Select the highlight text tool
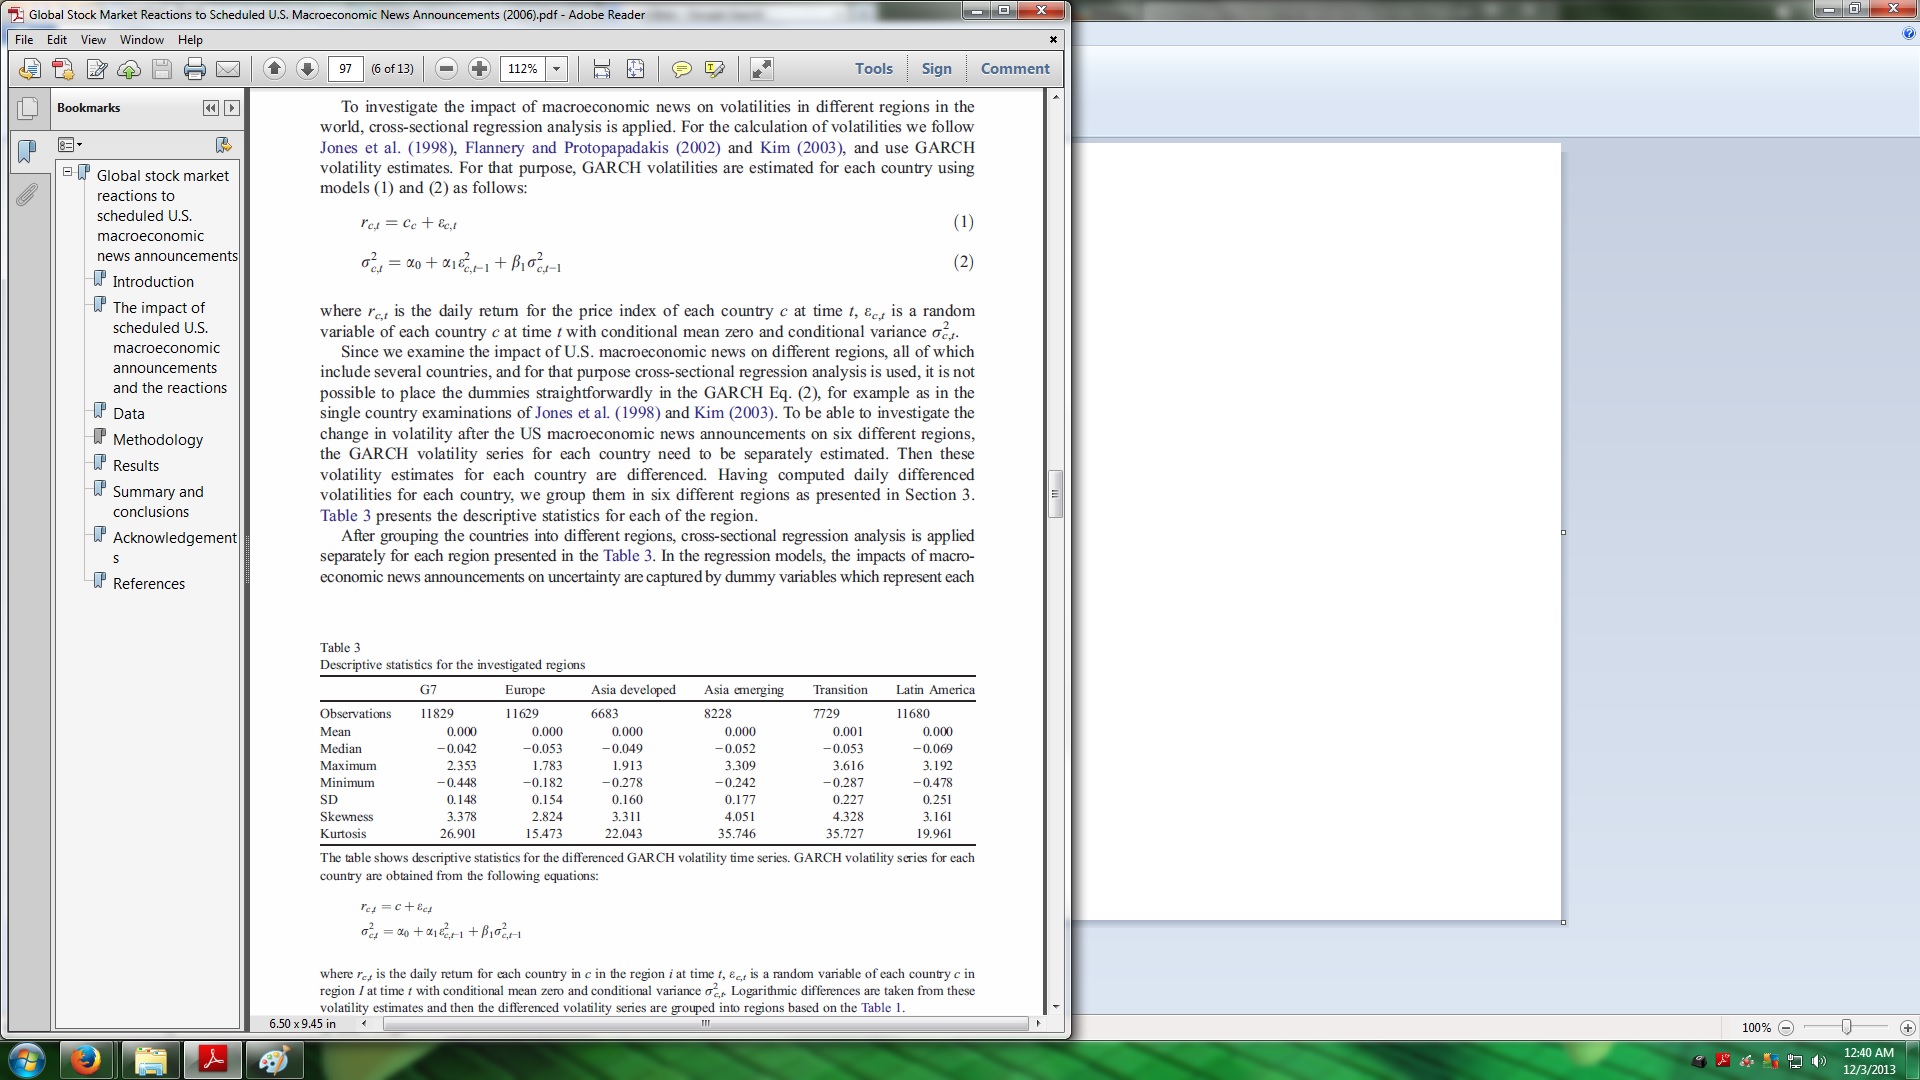Viewport: 1920px width, 1080px height. point(714,69)
